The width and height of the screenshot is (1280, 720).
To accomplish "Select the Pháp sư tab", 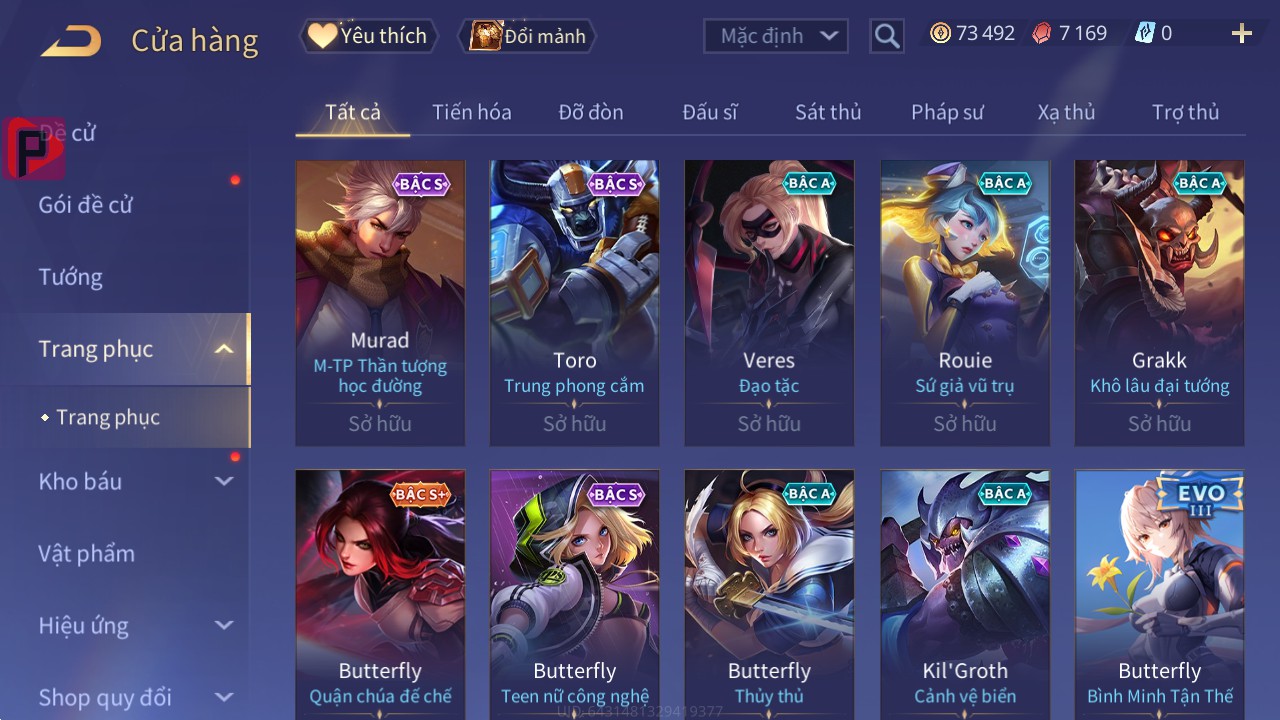I will [x=947, y=112].
